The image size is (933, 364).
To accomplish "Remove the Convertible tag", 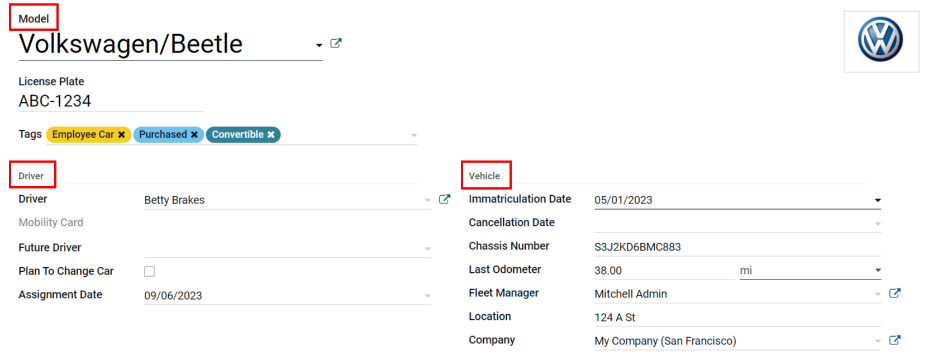I will [271, 135].
